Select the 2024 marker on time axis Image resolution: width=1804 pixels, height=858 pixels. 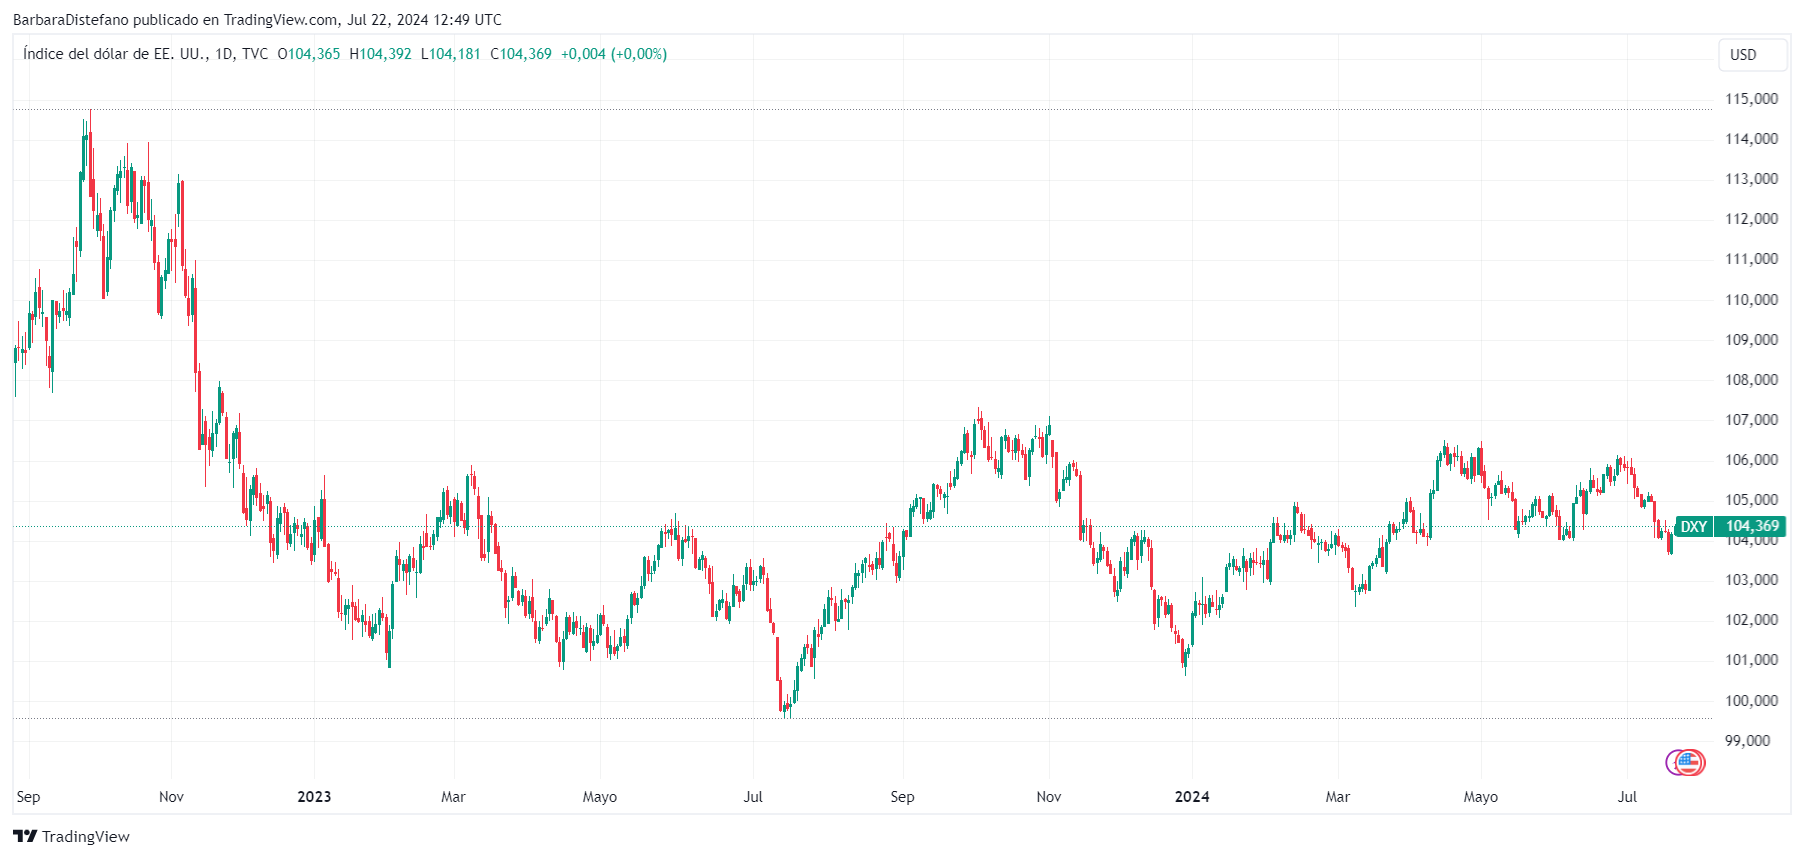(1192, 797)
